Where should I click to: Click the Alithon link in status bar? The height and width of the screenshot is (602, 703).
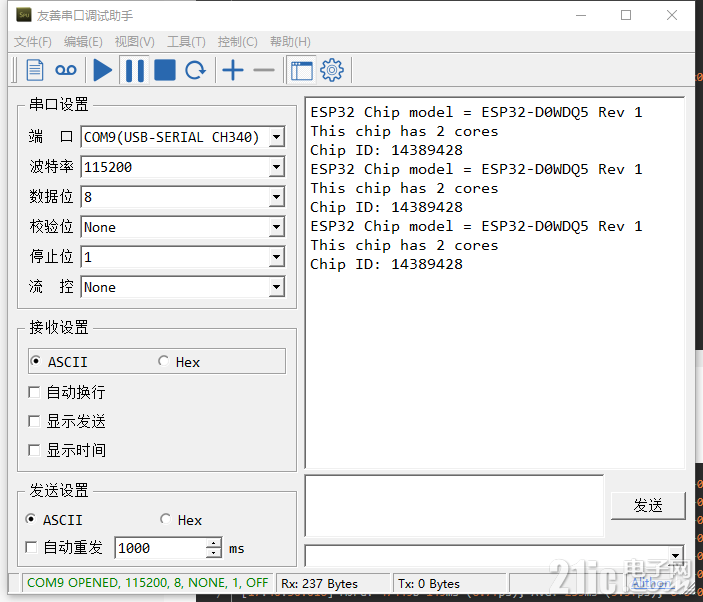point(652,583)
